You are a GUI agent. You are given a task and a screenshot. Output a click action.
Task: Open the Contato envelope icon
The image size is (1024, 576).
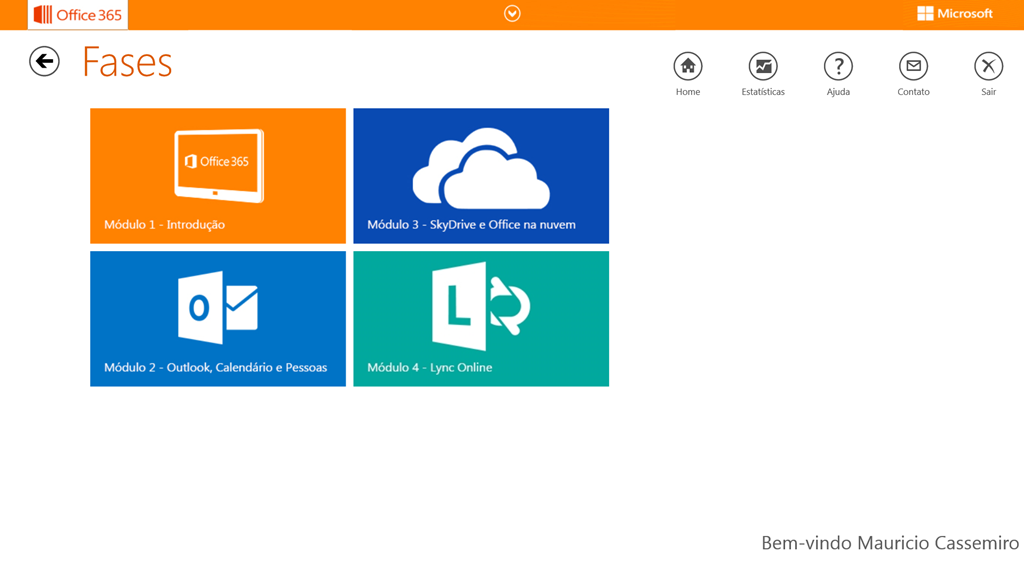913,66
